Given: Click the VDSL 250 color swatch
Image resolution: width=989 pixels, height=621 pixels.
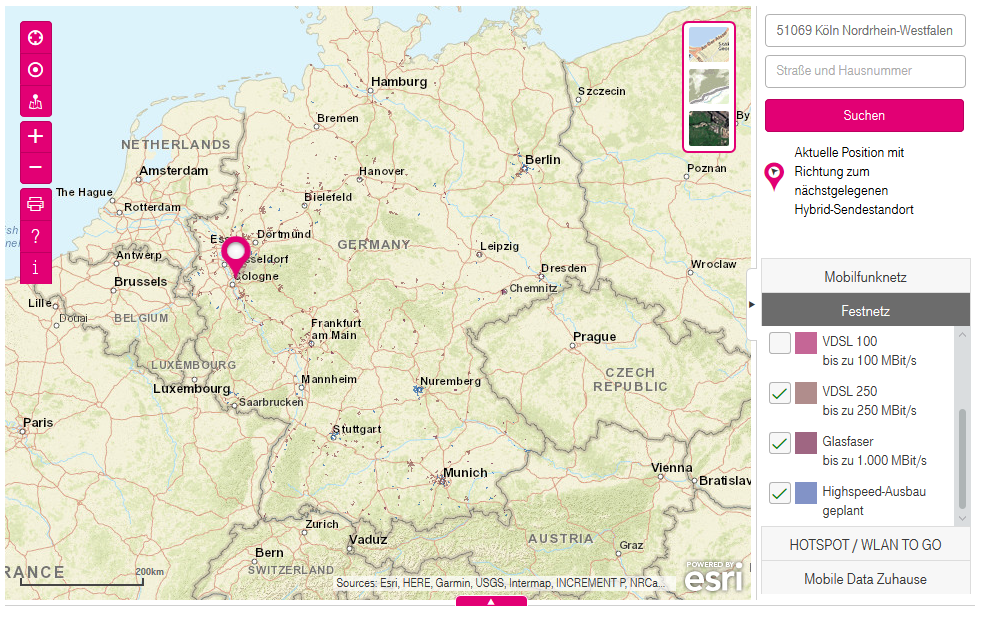Looking at the screenshot, I should point(806,393).
